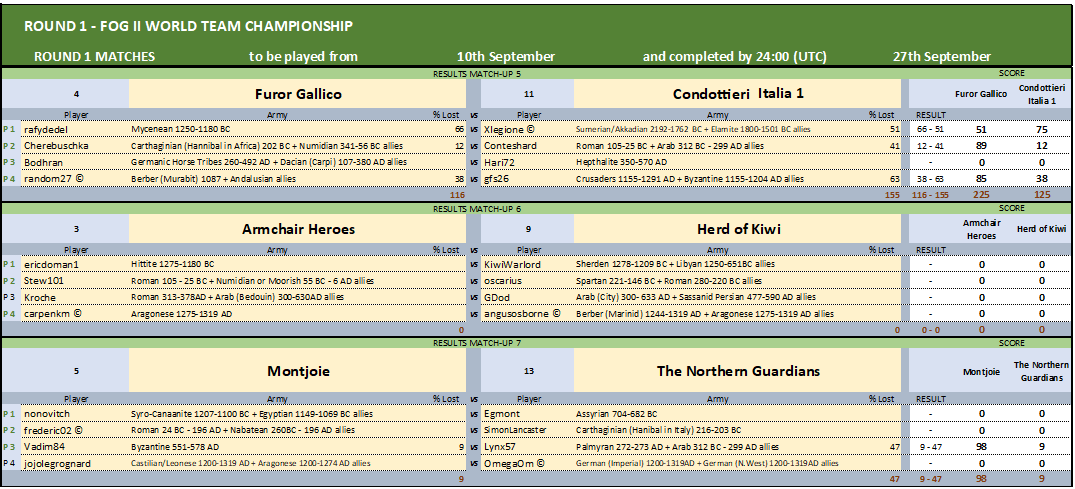Select the Montjoie team name cell
The width and height of the screenshot is (1075, 489).
298,371
